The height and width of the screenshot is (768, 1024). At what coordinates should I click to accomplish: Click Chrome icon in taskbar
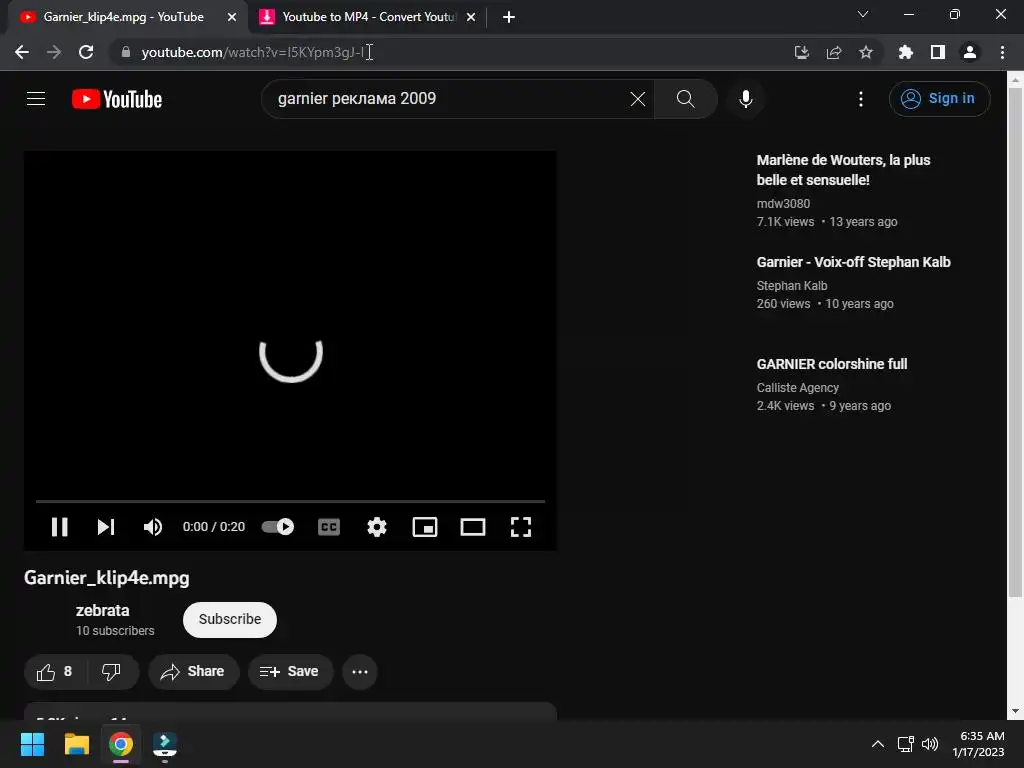point(121,744)
